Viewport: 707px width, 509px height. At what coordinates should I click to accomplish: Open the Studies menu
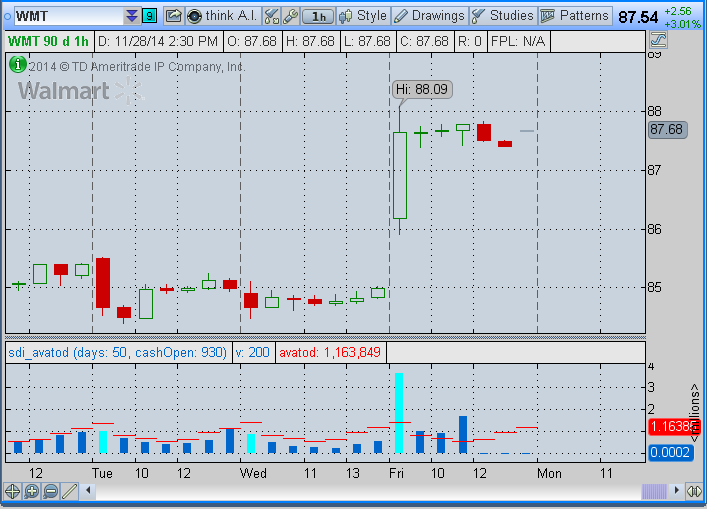(504, 16)
